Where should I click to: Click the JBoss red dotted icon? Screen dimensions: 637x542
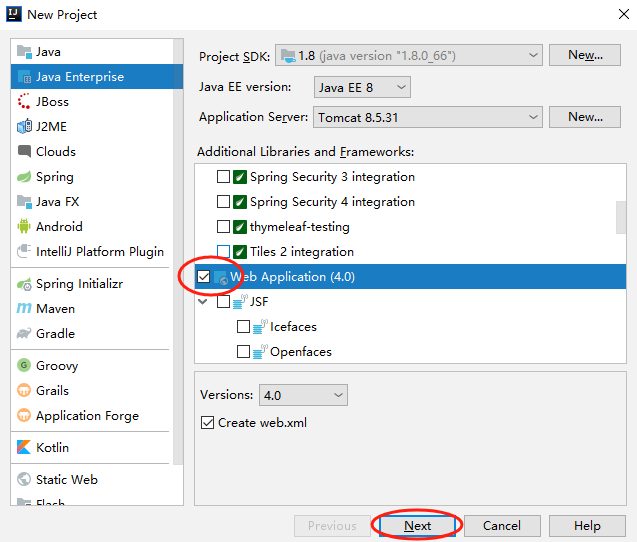(x=24, y=102)
